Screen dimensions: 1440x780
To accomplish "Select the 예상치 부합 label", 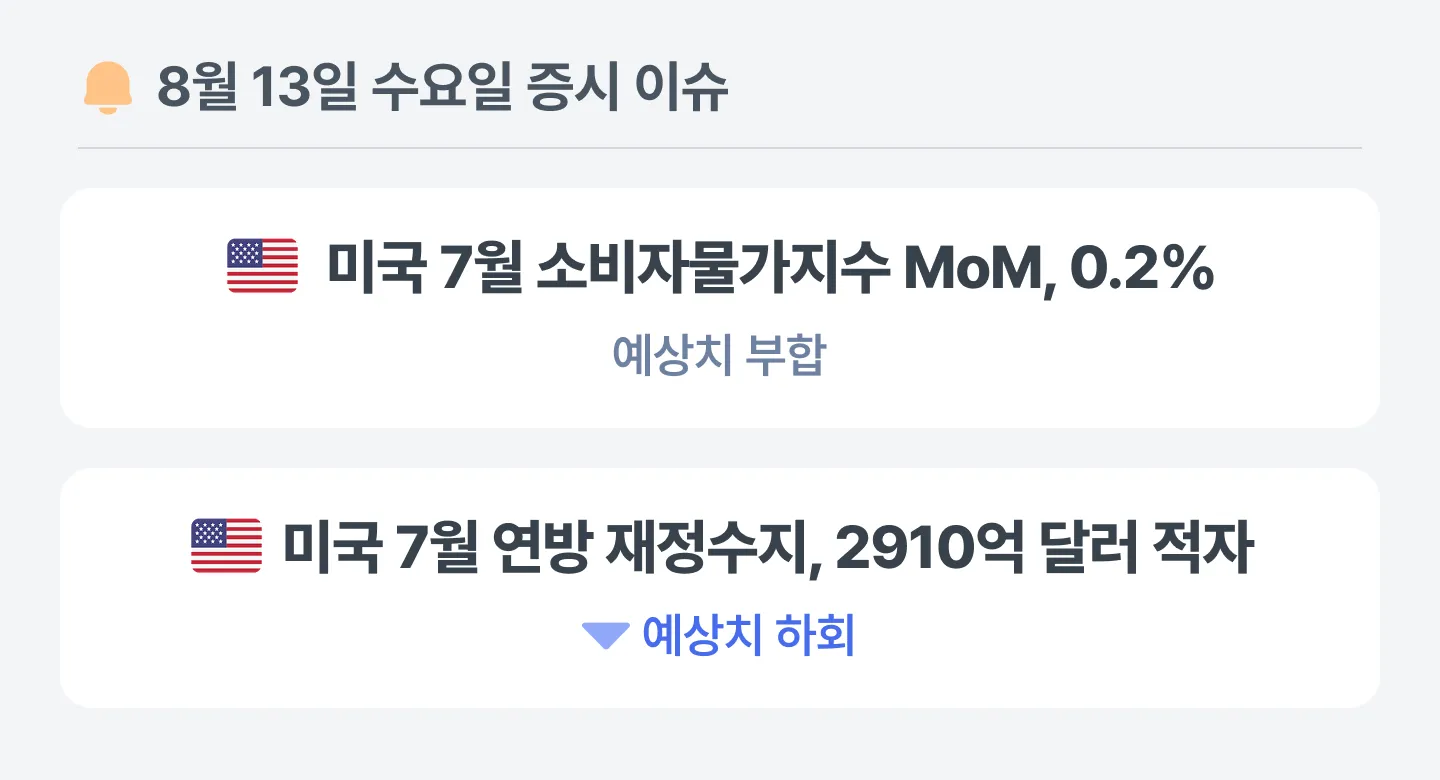I will tap(719, 354).
